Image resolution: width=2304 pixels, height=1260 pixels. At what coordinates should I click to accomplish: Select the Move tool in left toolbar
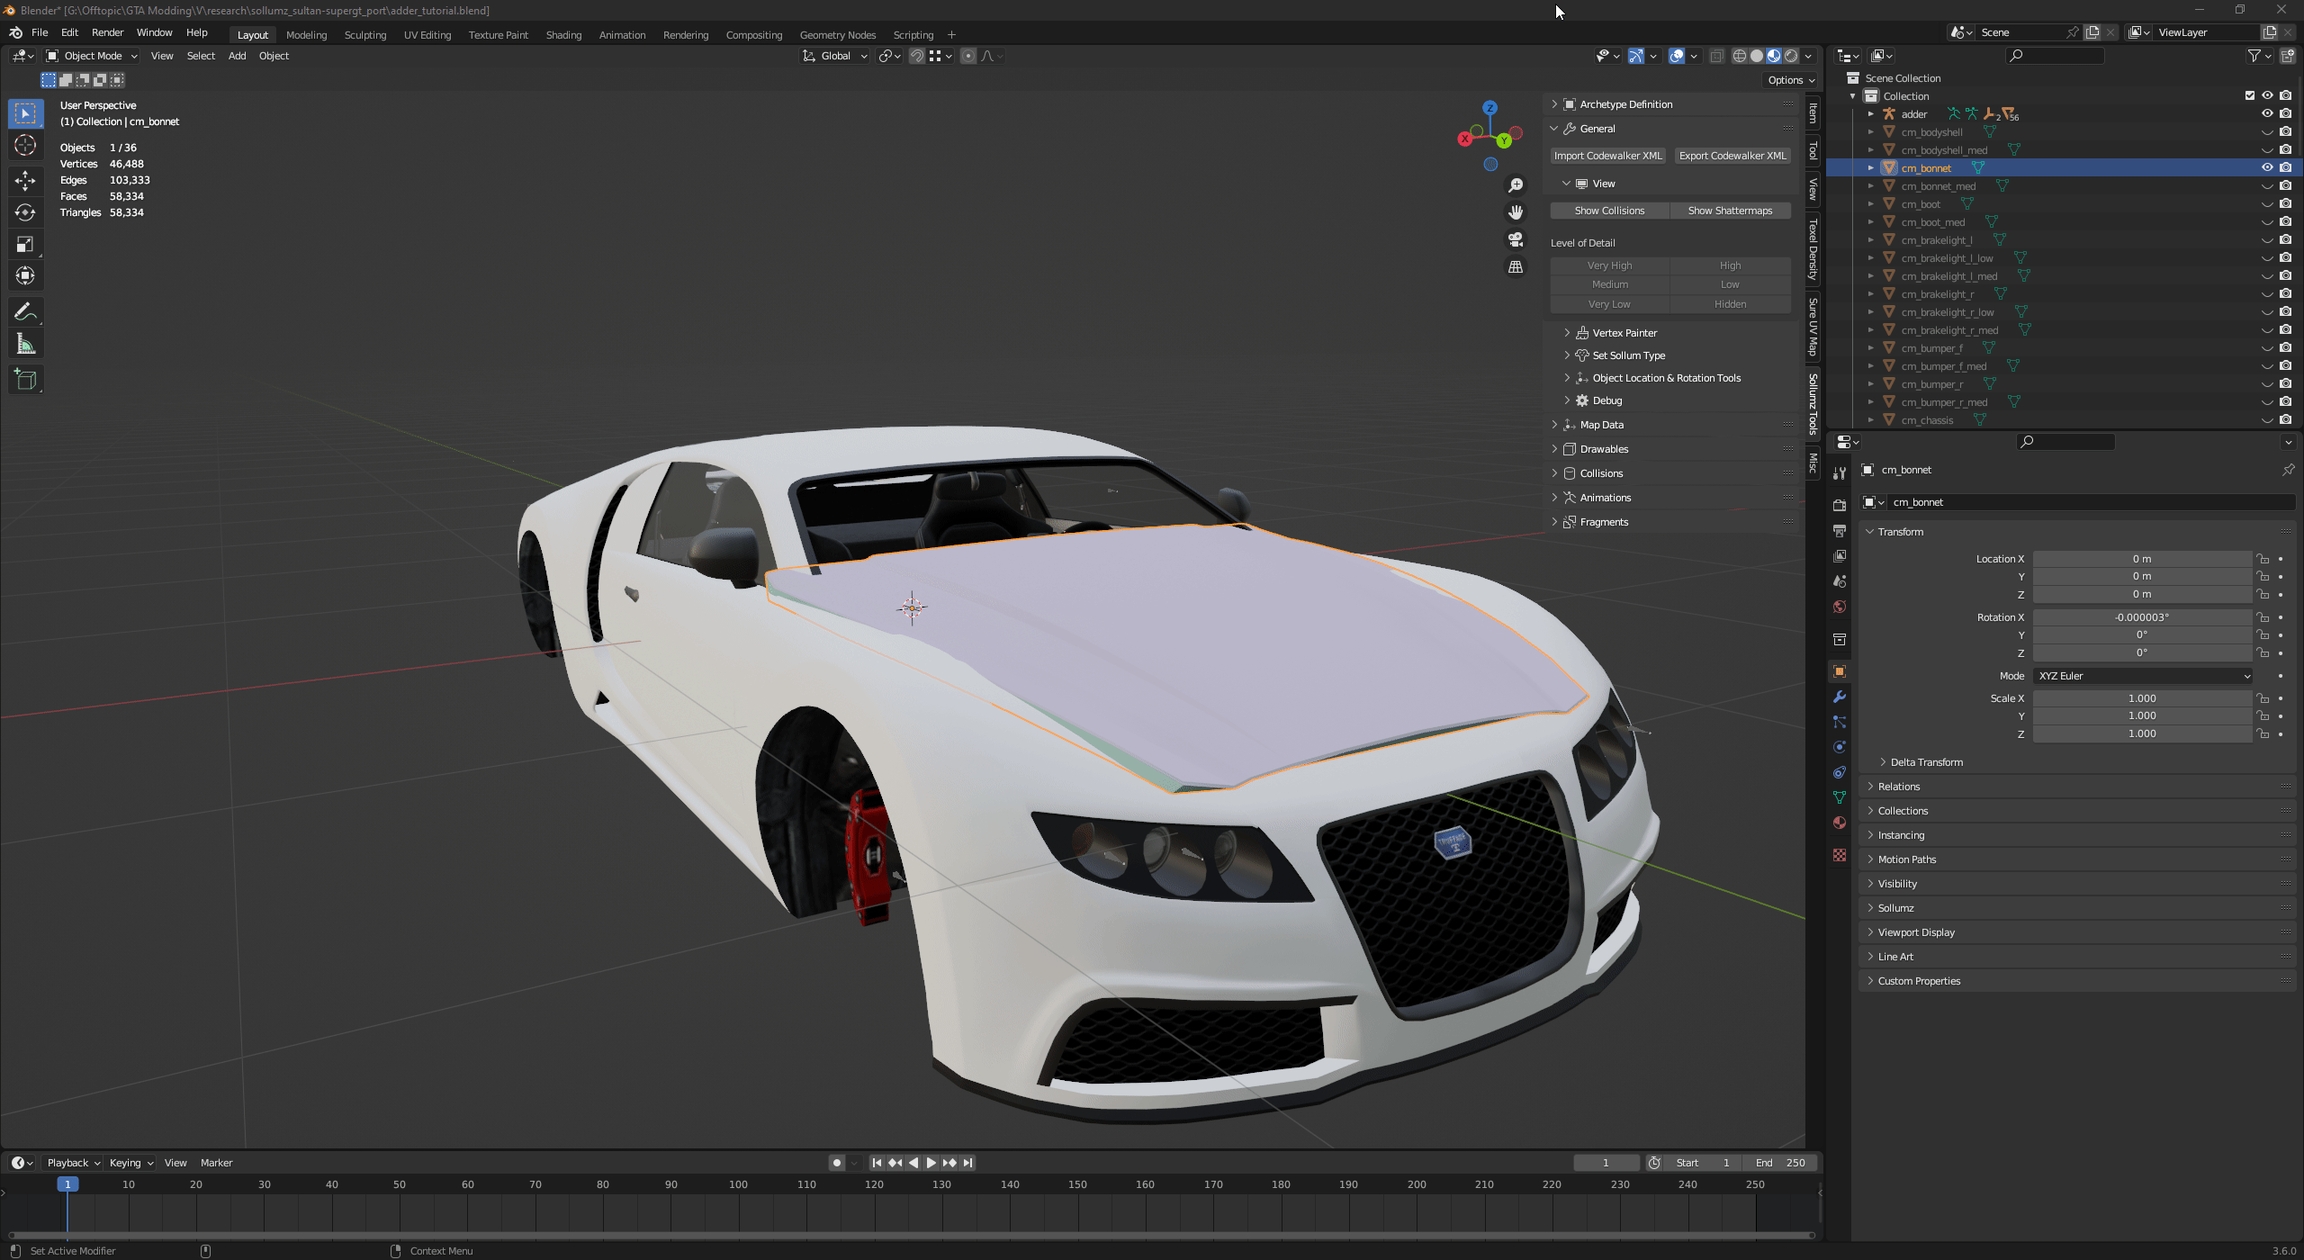pos(26,180)
